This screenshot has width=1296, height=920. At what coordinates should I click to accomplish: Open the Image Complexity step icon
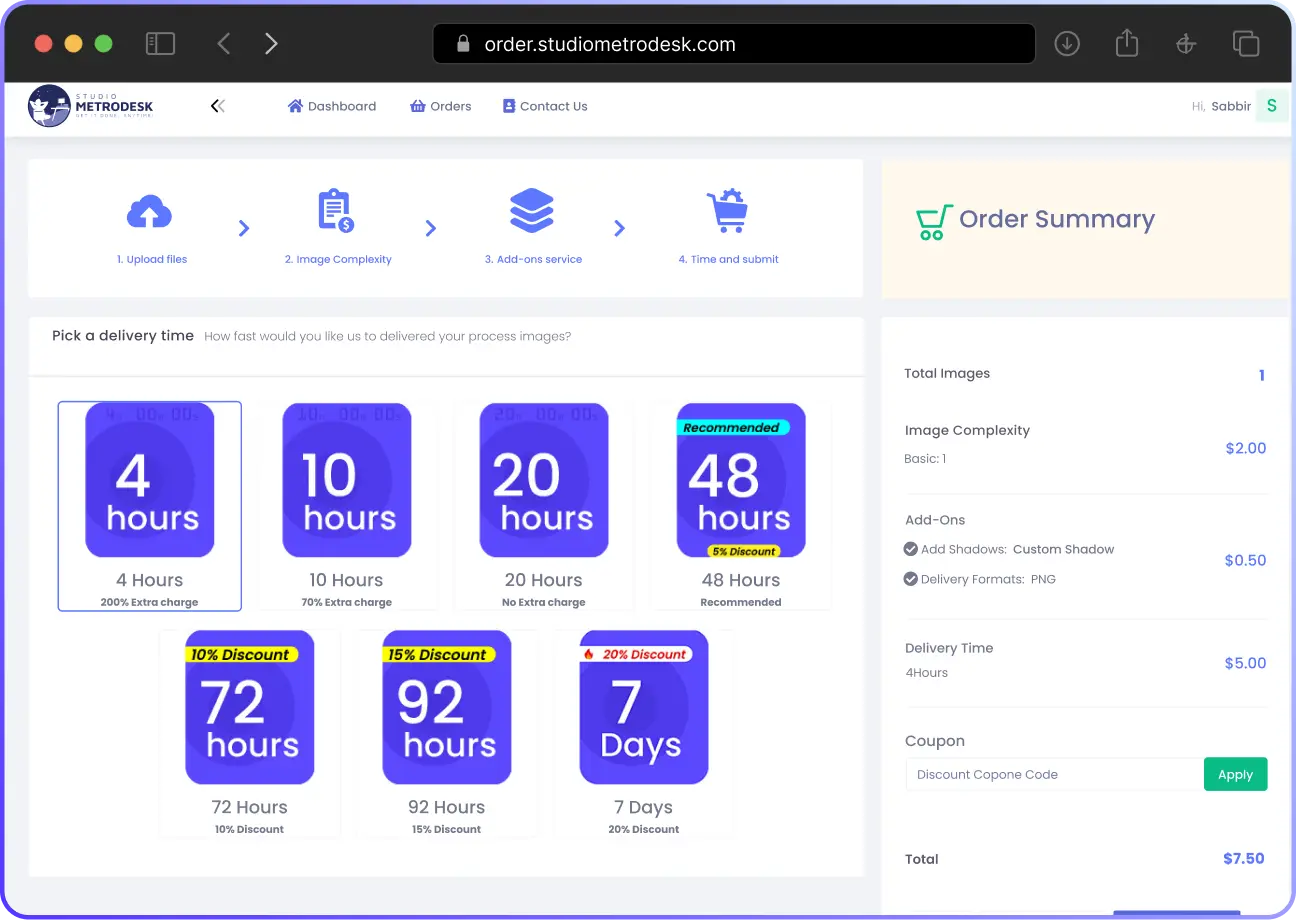pos(336,211)
